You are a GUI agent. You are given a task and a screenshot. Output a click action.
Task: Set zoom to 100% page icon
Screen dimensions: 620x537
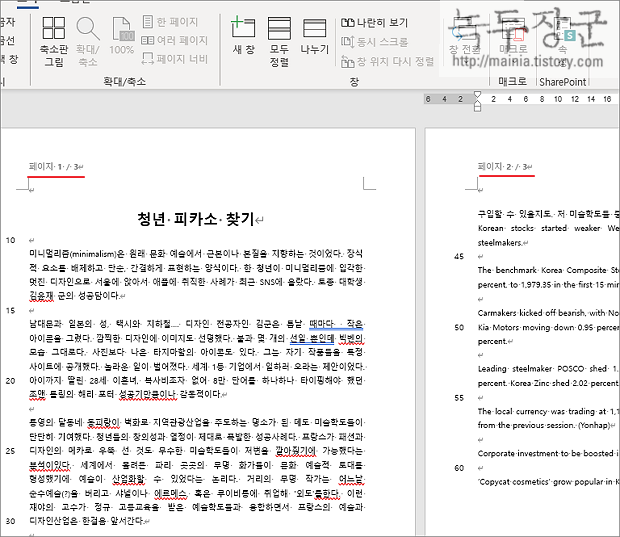click(122, 36)
